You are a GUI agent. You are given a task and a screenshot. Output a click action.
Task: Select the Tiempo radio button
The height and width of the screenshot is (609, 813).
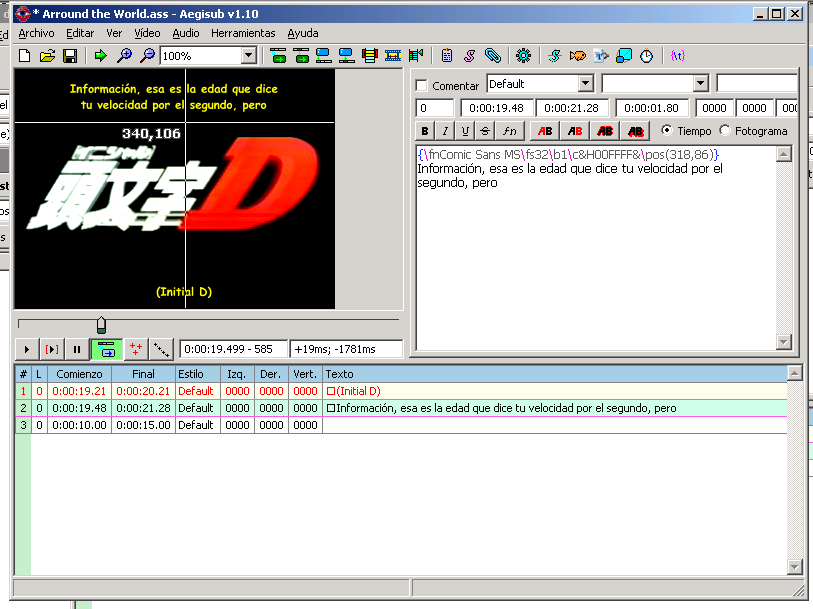(667, 131)
